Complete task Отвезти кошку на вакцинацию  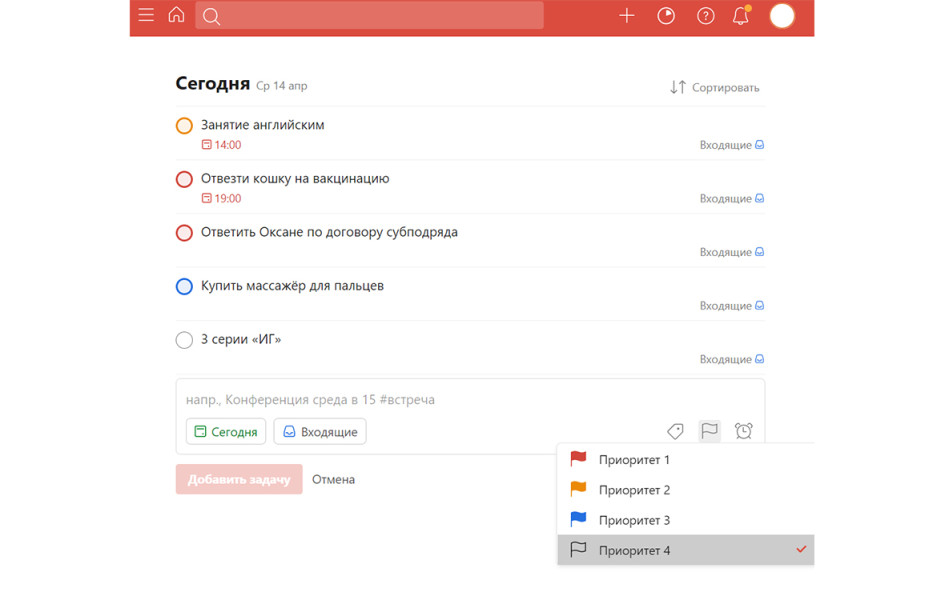coord(184,179)
